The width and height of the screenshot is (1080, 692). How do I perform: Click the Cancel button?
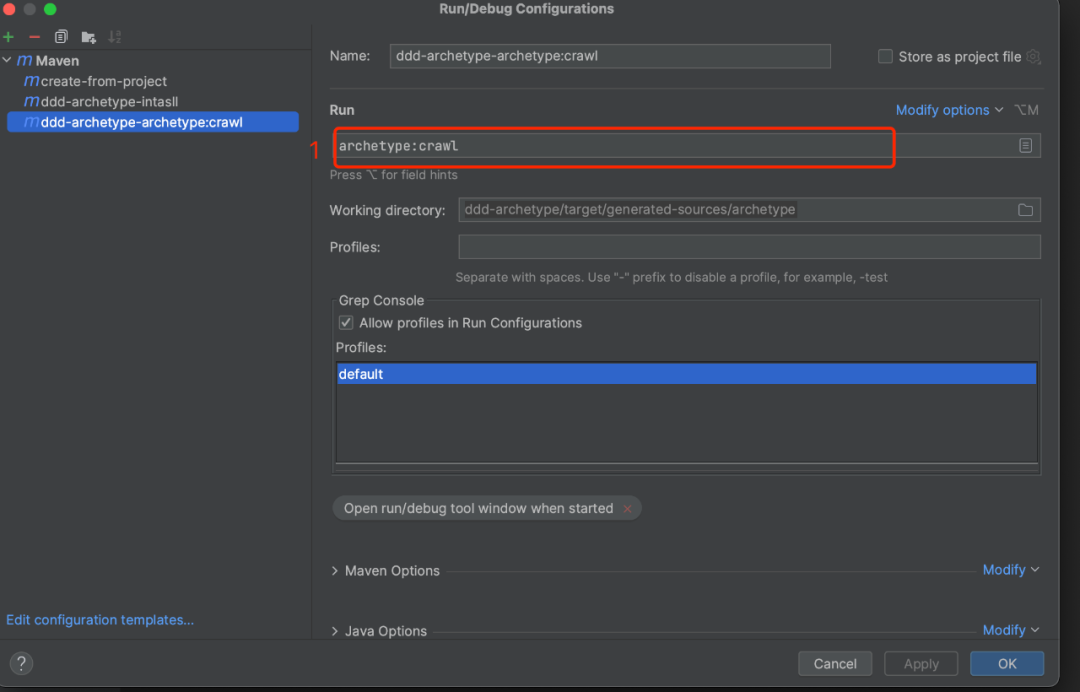[x=835, y=664]
